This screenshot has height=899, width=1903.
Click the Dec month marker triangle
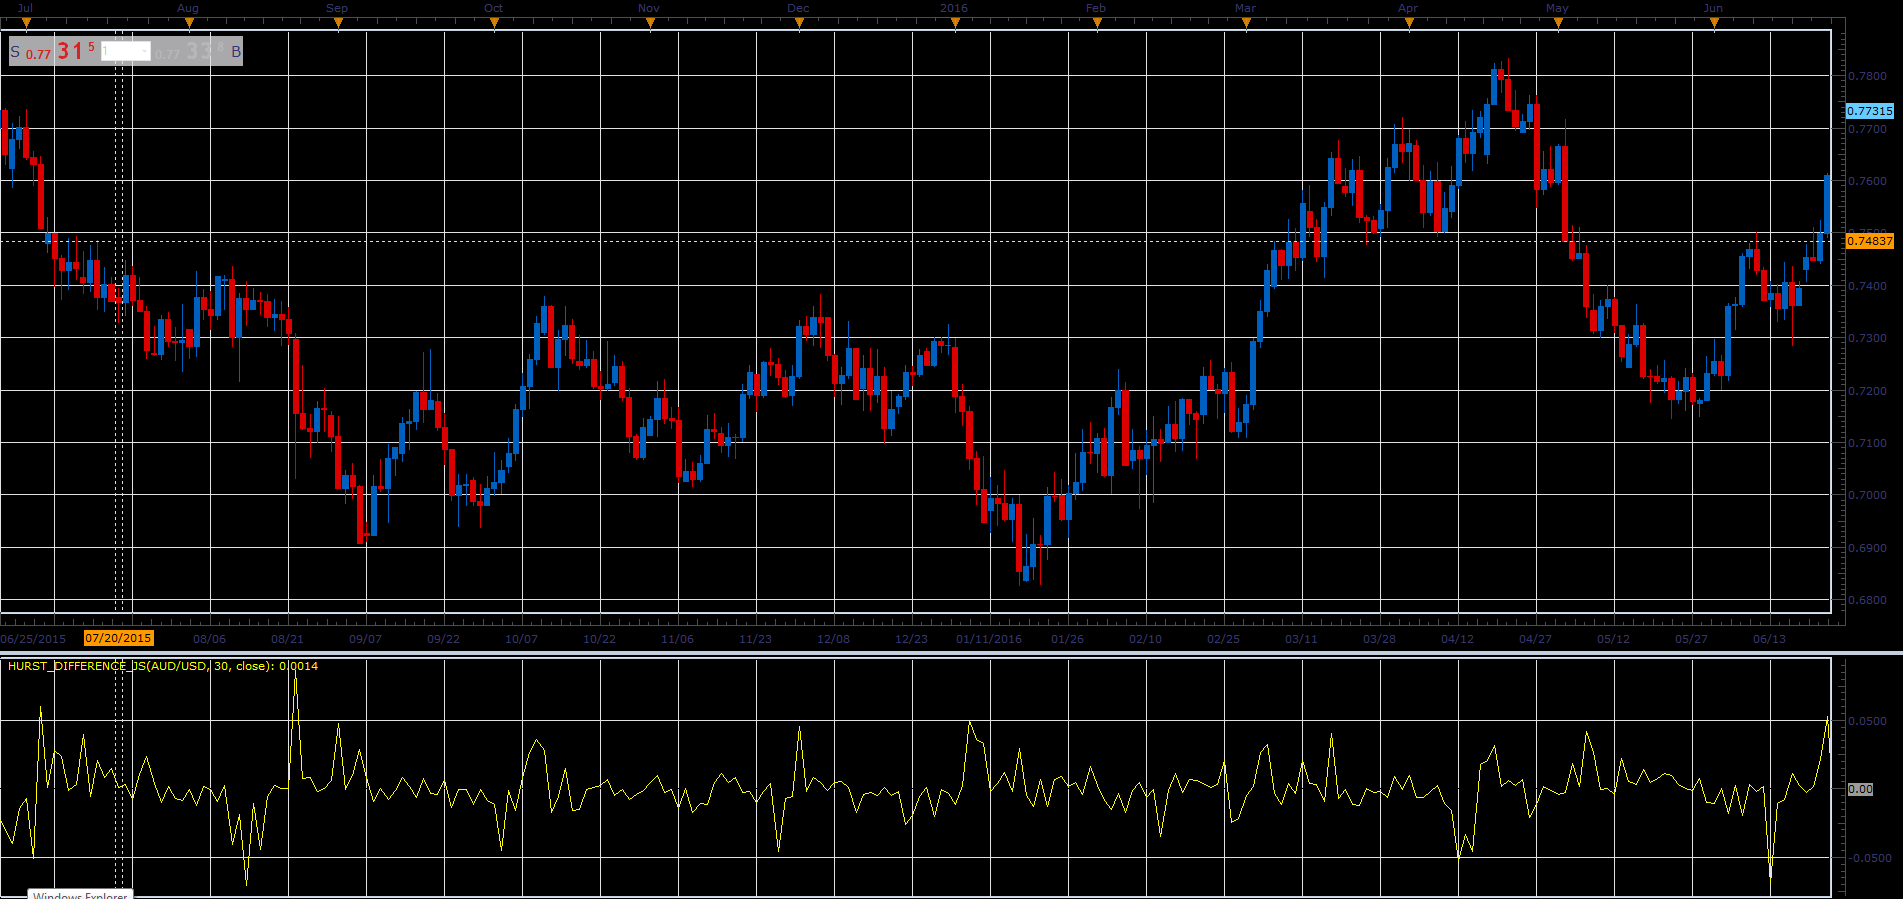point(799,23)
